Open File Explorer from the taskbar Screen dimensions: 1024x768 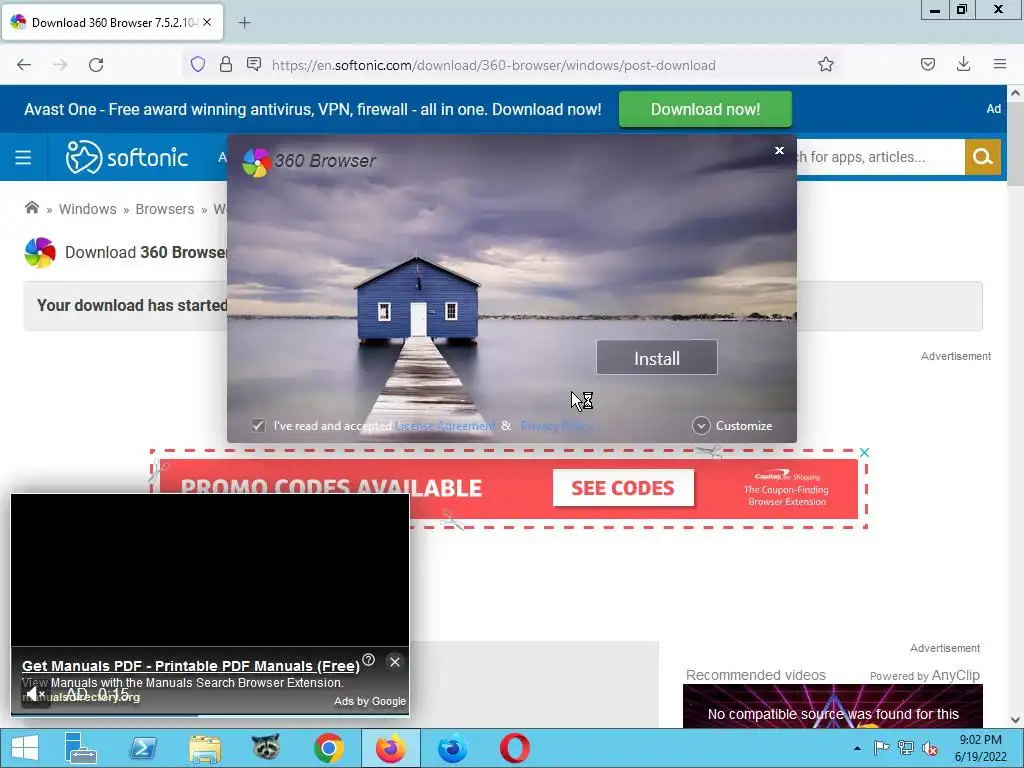[x=204, y=748]
